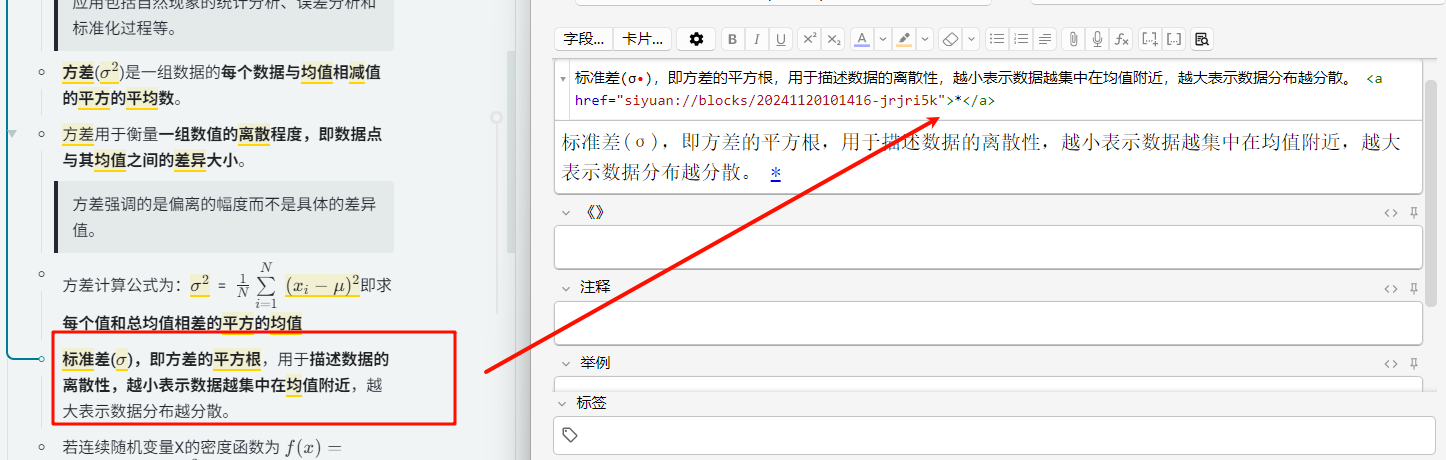The width and height of the screenshot is (1446, 460).
Task: Toggle underline formatting in card editor
Action: click(x=780, y=39)
